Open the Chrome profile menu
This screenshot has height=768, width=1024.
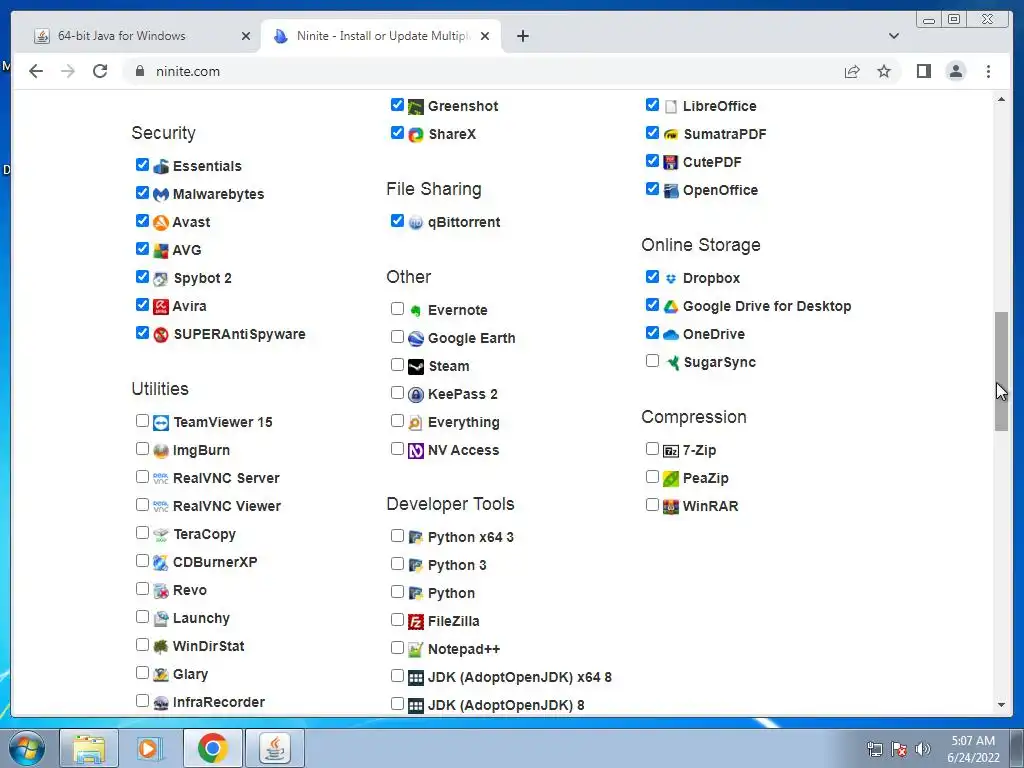click(x=955, y=71)
